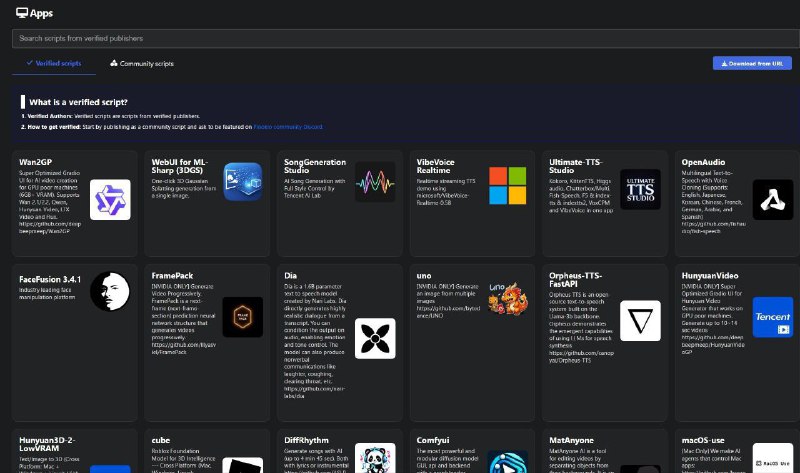Click Download from URL button
This screenshot has width=800, height=473.
click(x=752, y=63)
